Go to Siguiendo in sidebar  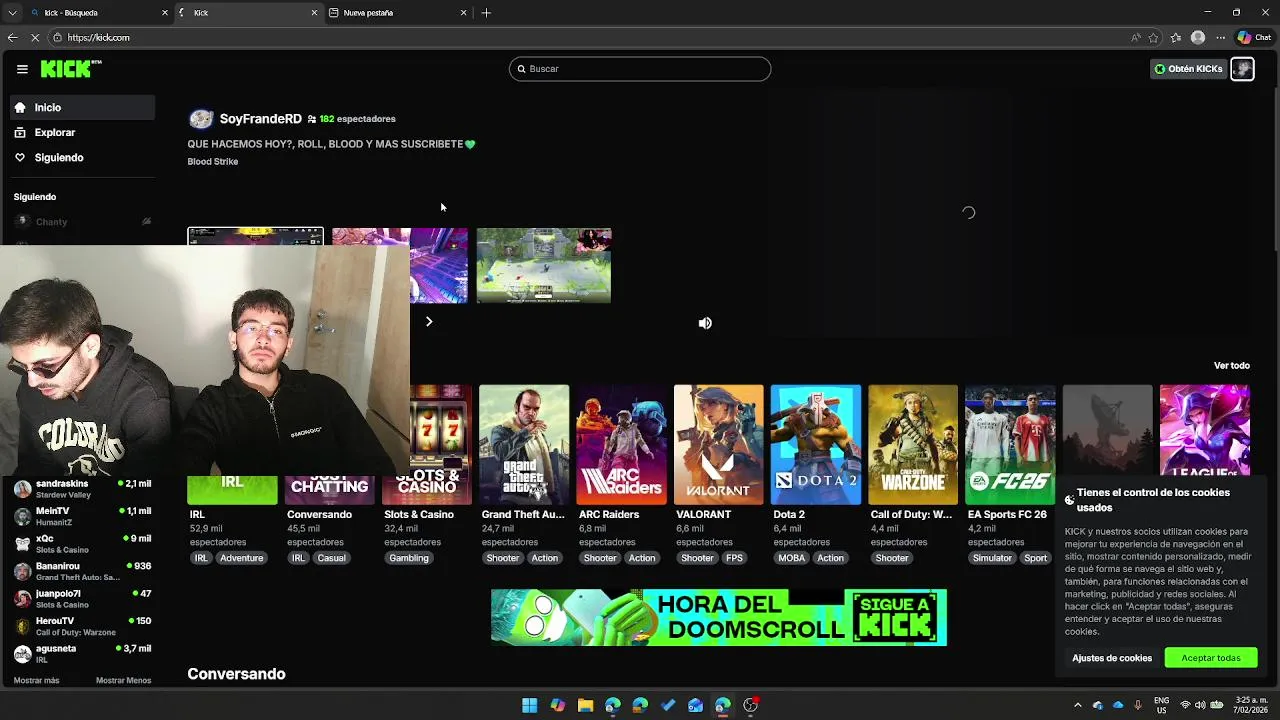pyautogui.click(x=83, y=157)
